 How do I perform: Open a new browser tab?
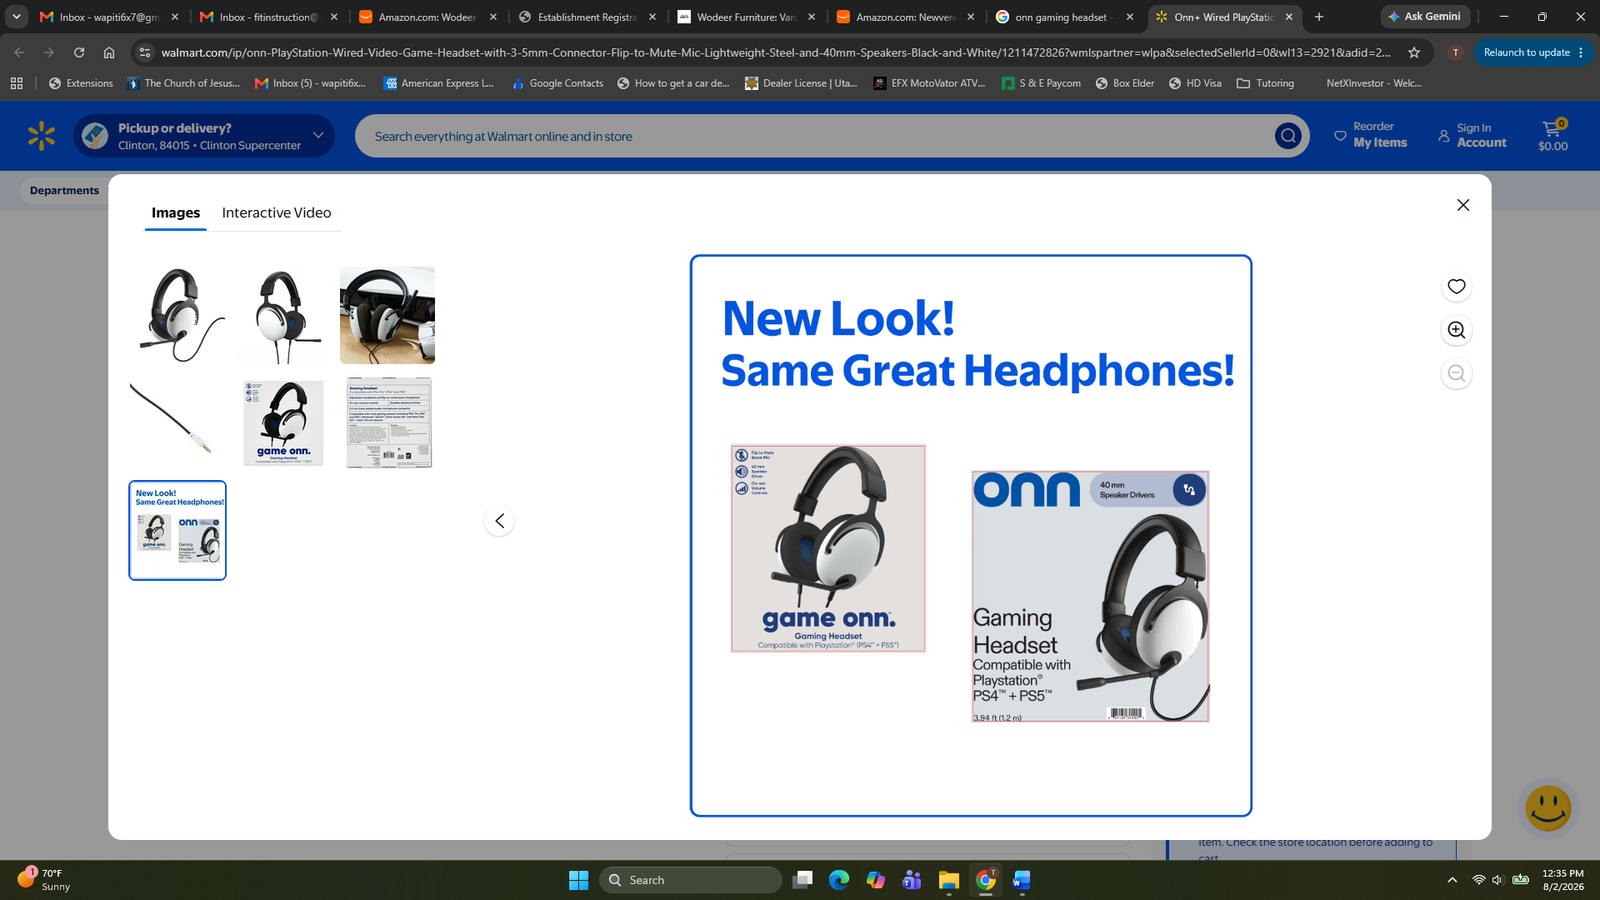tap(1319, 17)
